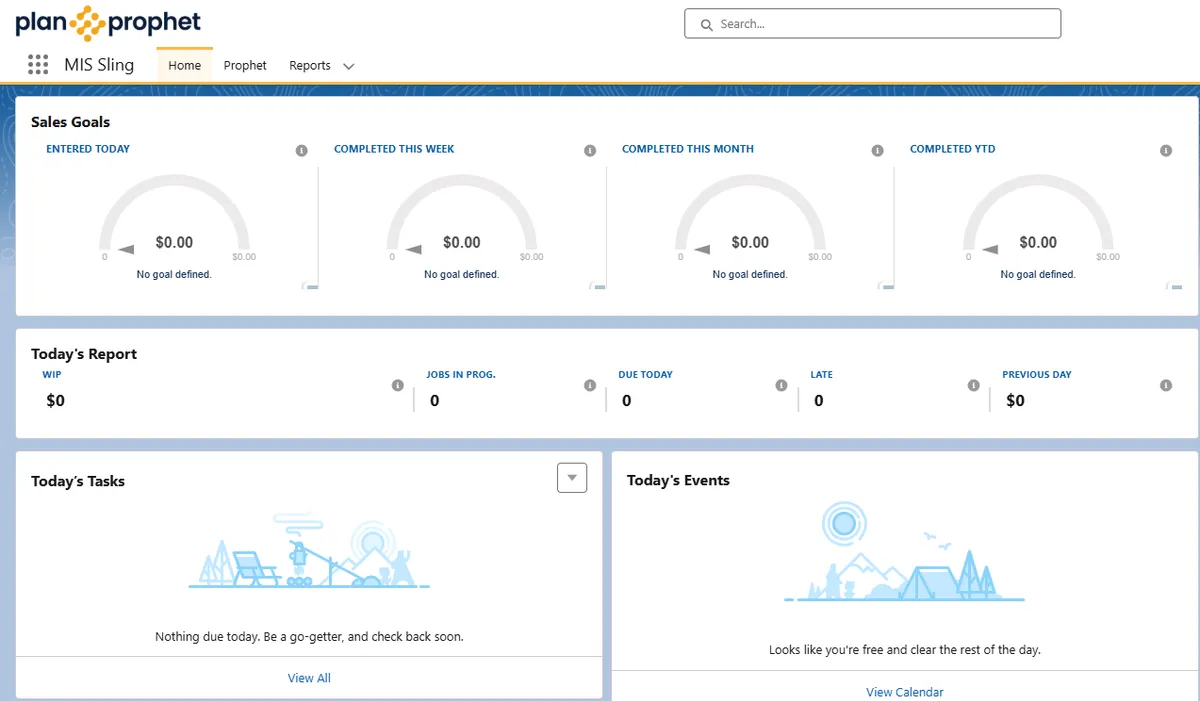
Task: Click info icon for Completed YTD
Action: click(x=1166, y=151)
